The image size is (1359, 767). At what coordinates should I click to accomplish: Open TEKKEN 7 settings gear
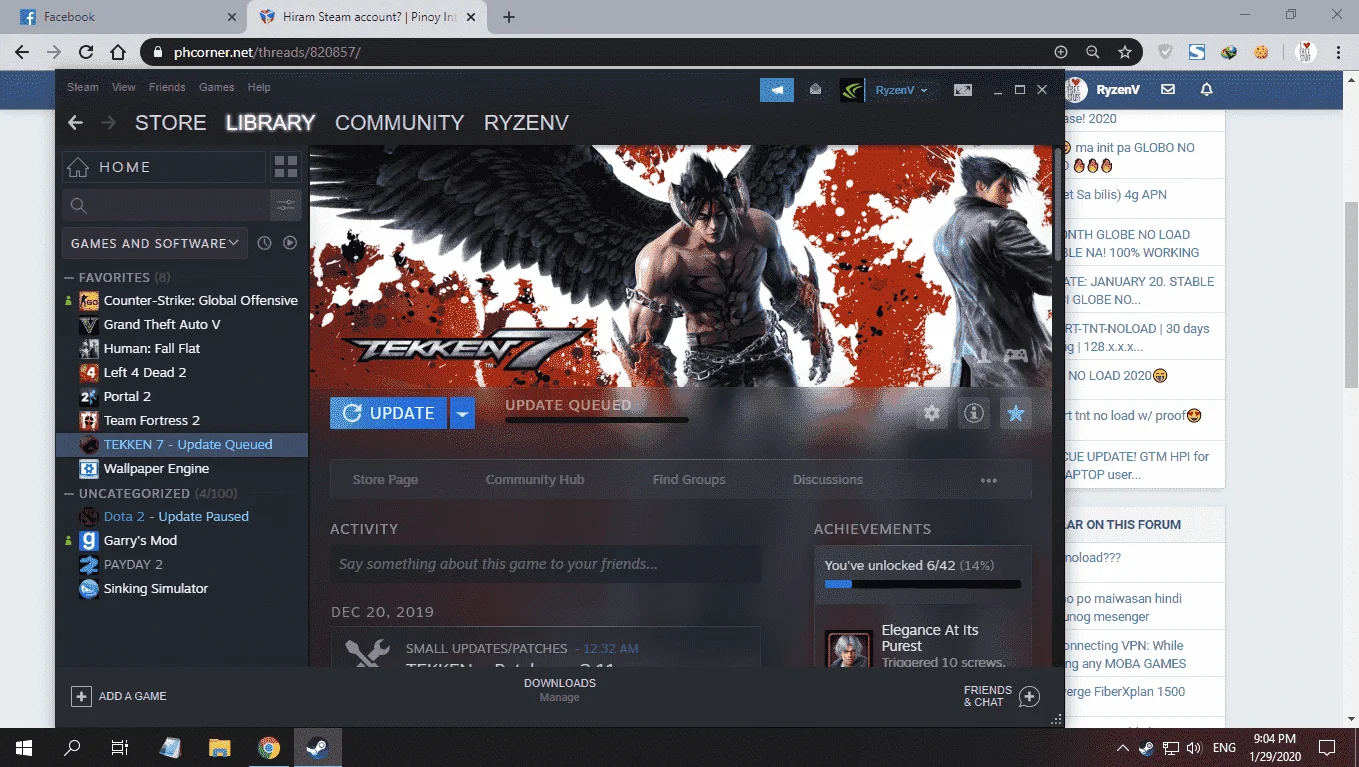pos(932,413)
